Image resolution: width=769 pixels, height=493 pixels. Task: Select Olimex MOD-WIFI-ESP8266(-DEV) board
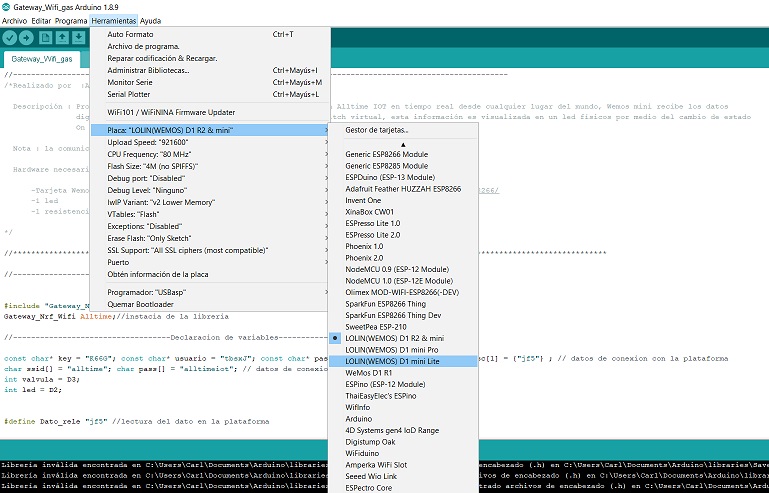(x=403, y=292)
